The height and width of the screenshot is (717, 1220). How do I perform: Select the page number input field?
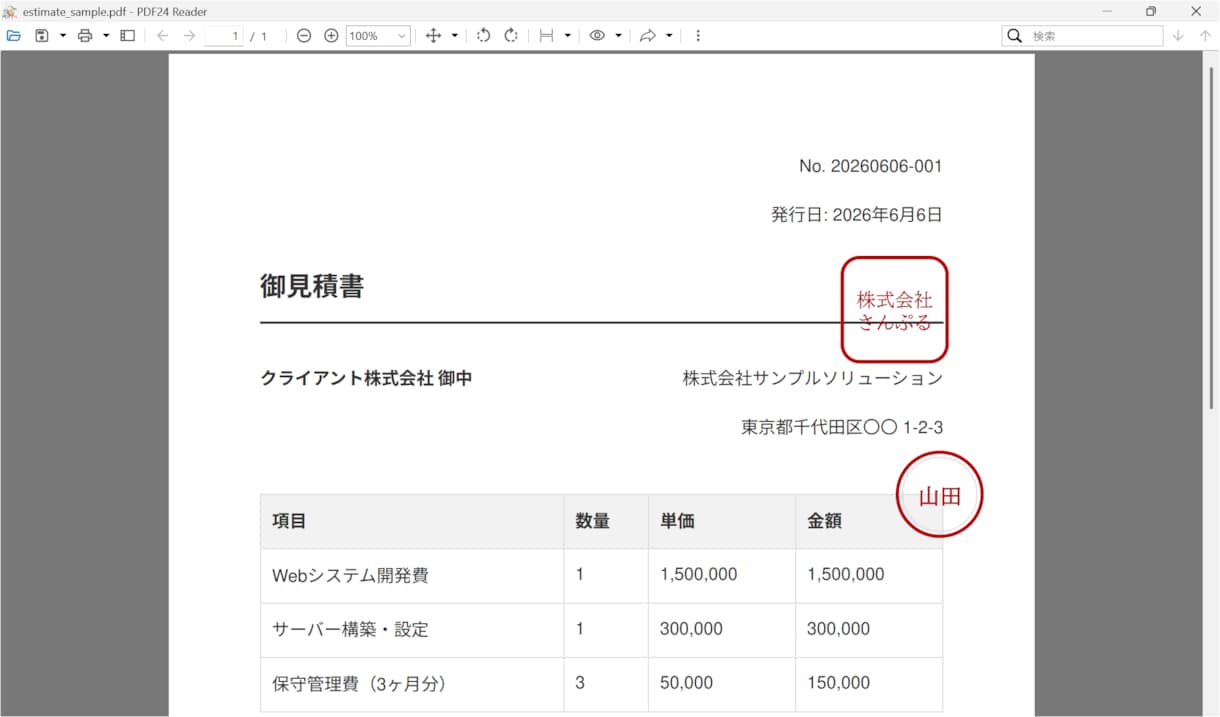pos(224,35)
